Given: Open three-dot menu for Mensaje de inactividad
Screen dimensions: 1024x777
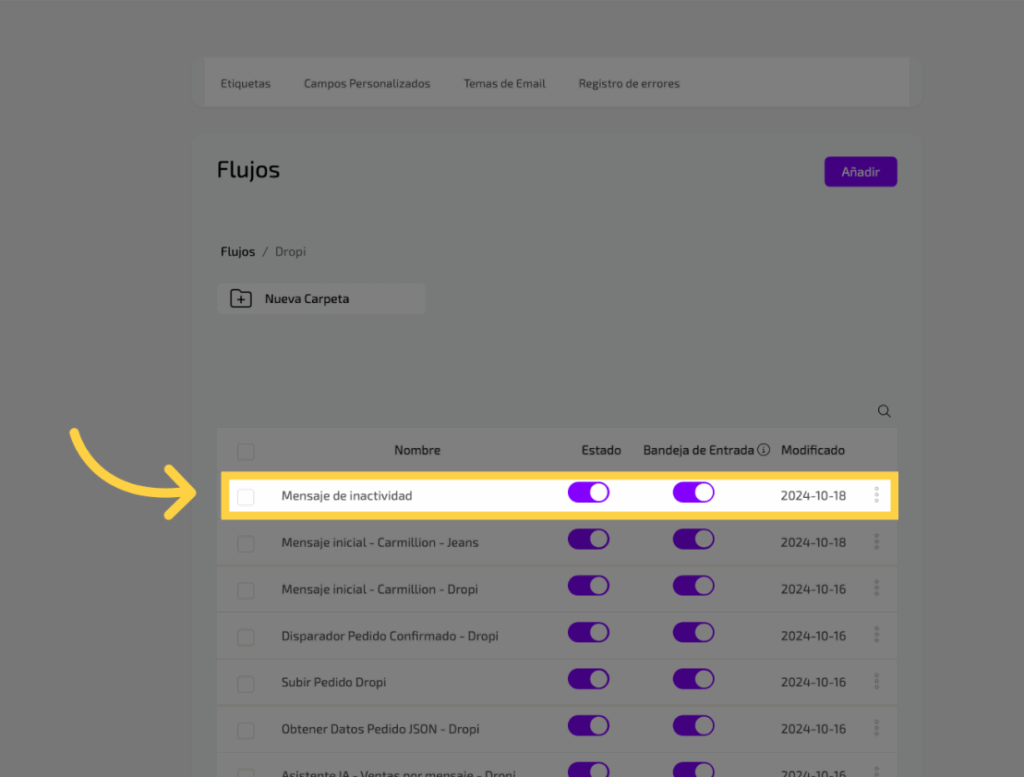Looking at the screenshot, I should coord(877,495).
